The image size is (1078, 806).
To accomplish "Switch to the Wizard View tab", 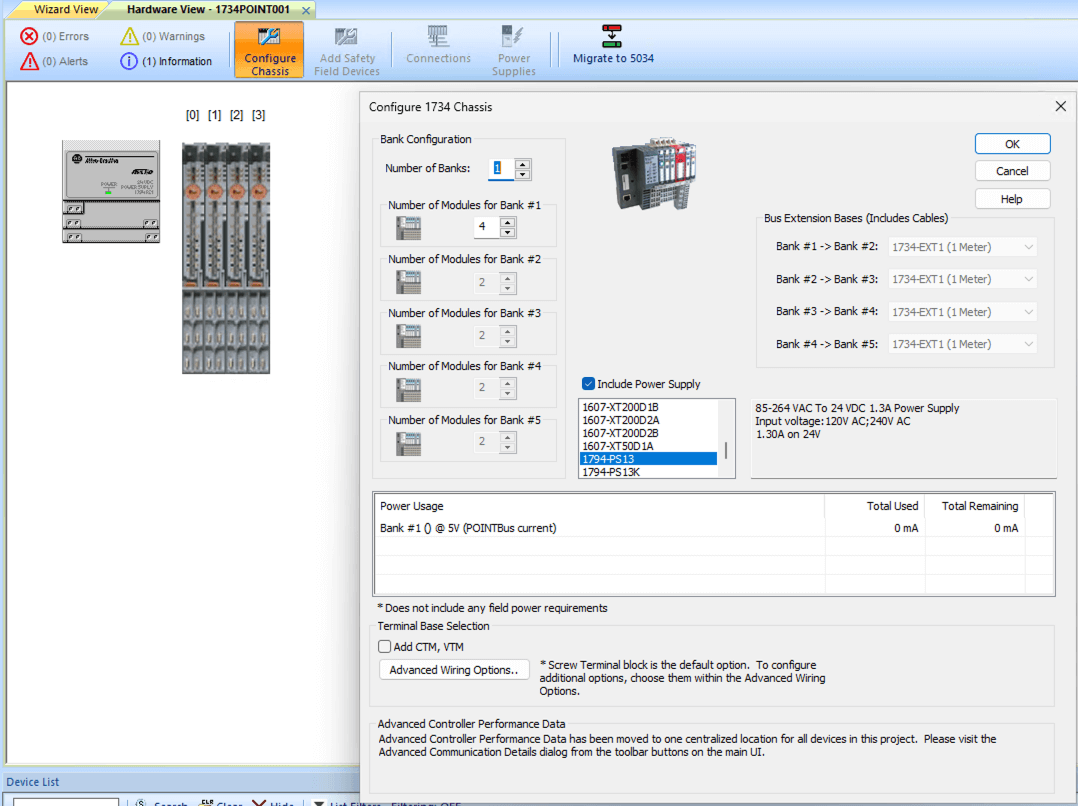I will click(x=60, y=9).
